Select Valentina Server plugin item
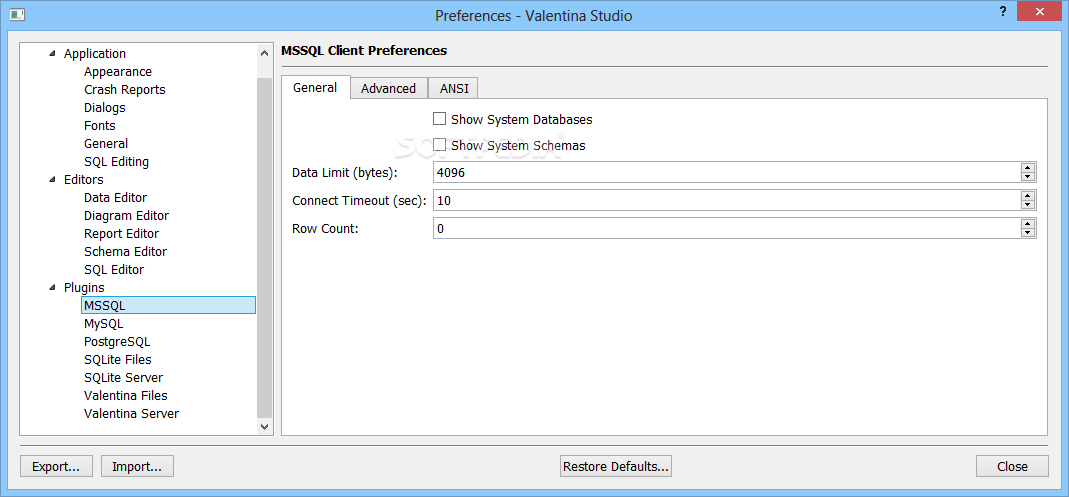 click(x=132, y=414)
